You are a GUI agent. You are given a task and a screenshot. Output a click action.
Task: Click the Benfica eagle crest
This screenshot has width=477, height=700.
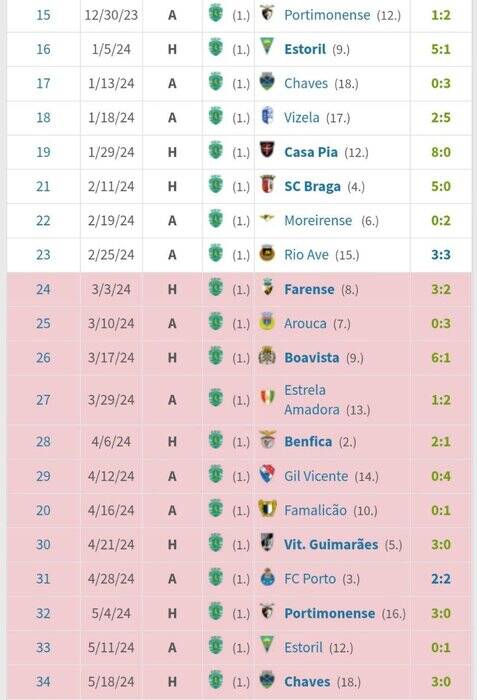267,440
